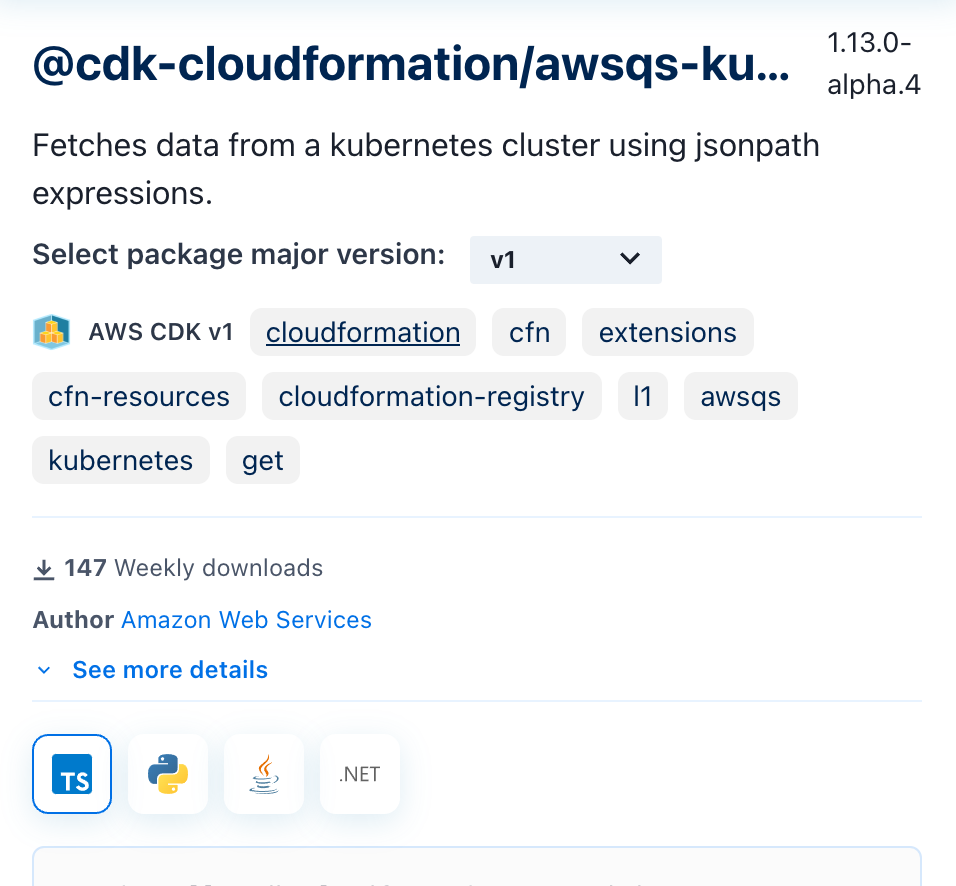The height and width of the screenshot is (886, 956).
Task: Select the .NET language icon
Action: 359,773
